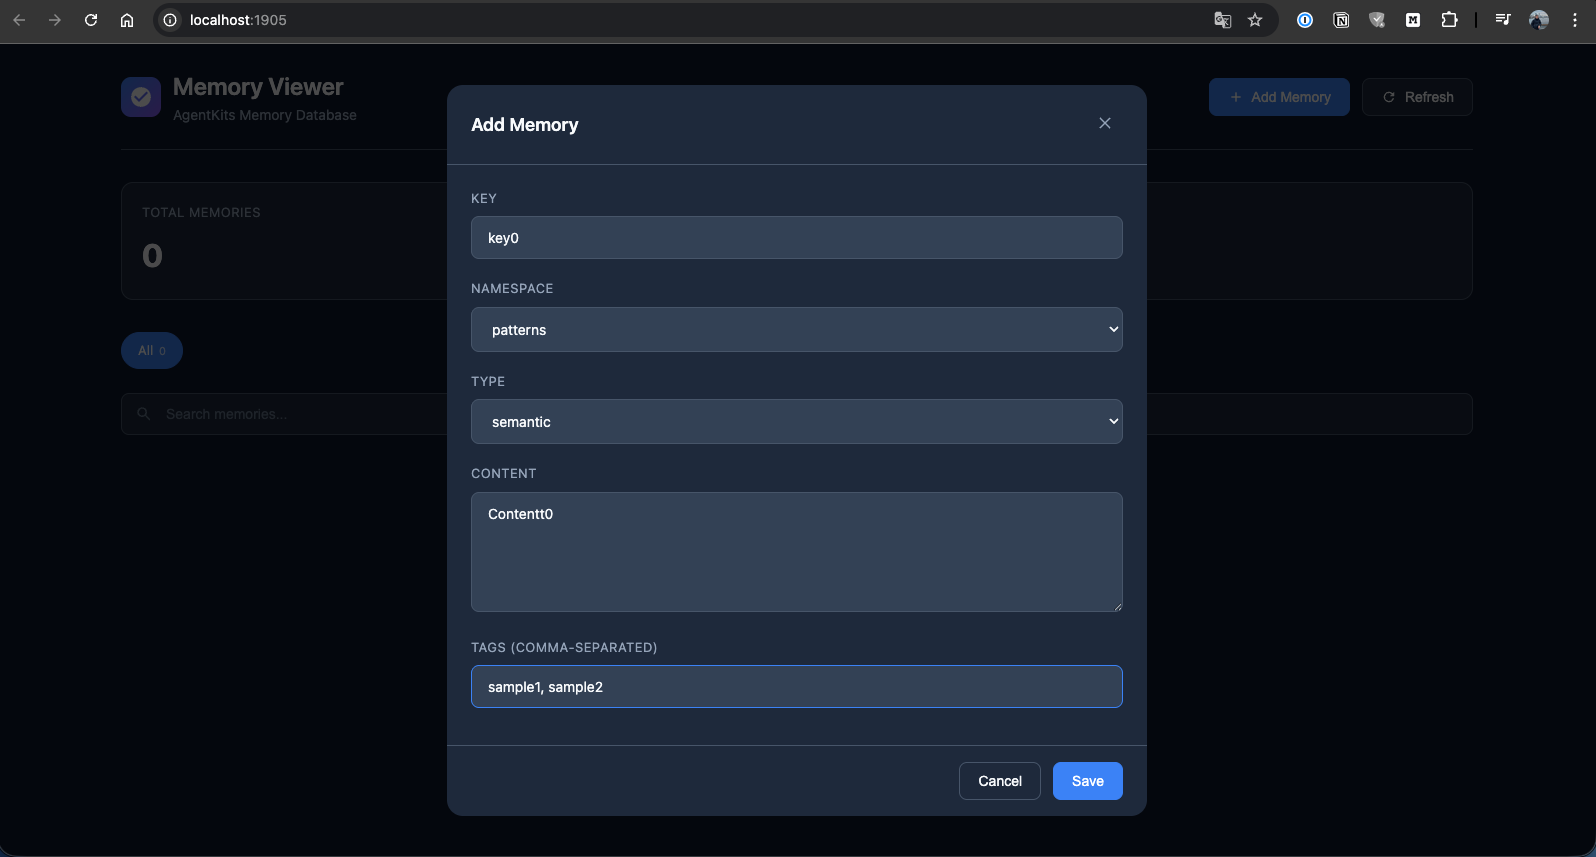Image resolution: width=1596 pixels, height=857 pixels.
Task: Click the translate page icon in address bar
Action: tap(1222, 20)
